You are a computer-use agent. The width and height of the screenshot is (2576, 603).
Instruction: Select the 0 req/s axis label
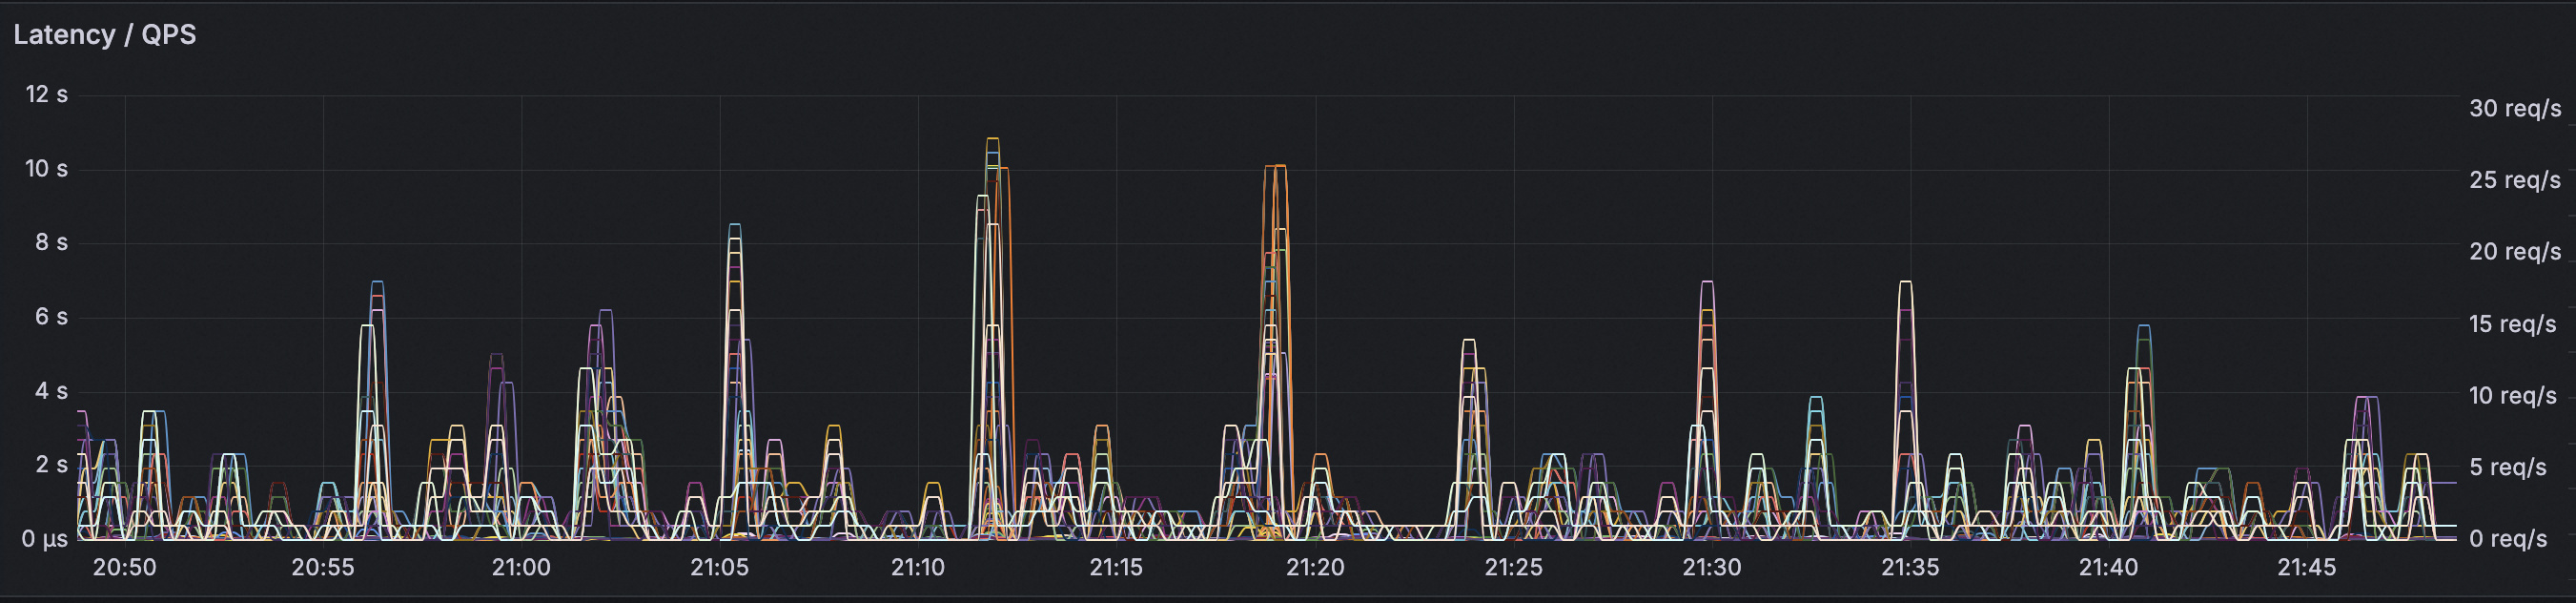[2508, 539]
